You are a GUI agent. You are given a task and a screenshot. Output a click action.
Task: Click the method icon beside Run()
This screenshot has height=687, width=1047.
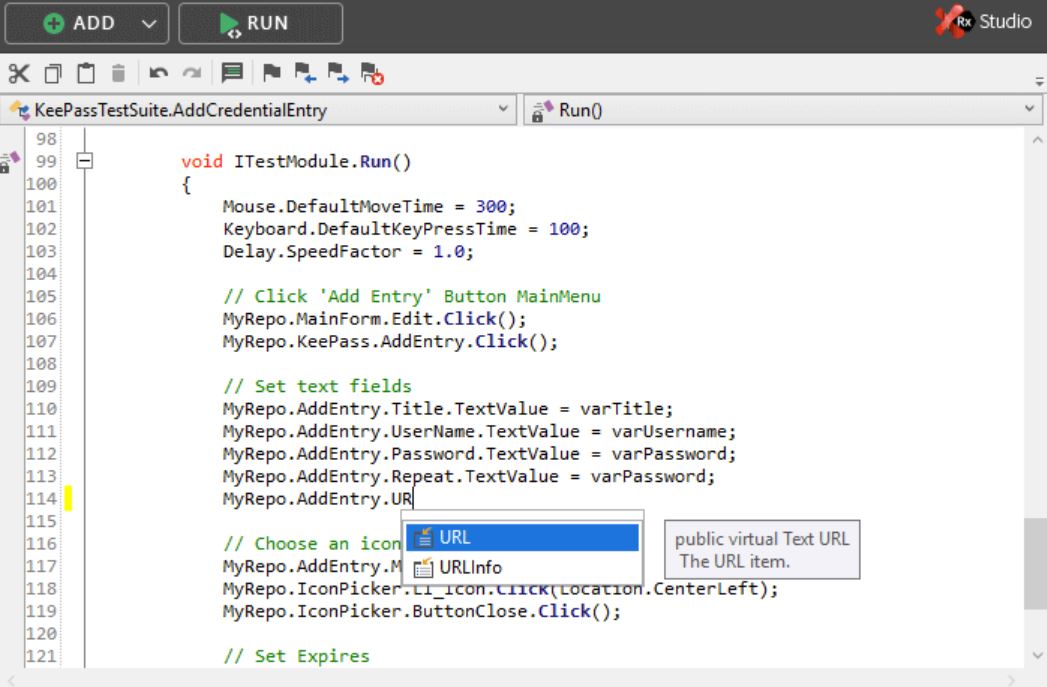542,111
